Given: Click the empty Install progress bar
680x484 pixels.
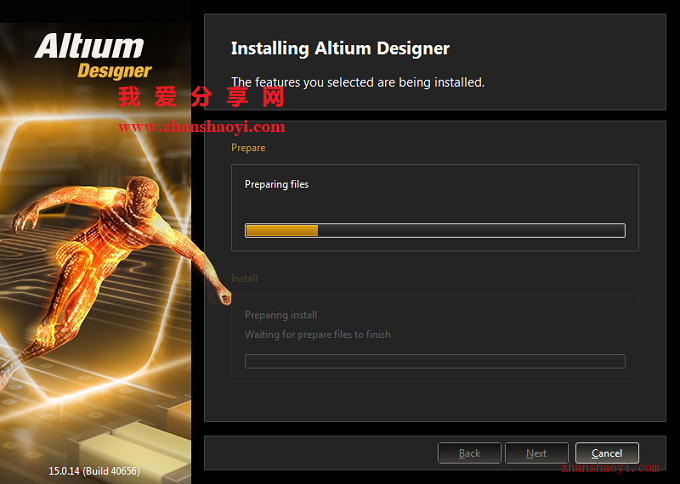Looking at the screenshot, I should tap(435, 361).
